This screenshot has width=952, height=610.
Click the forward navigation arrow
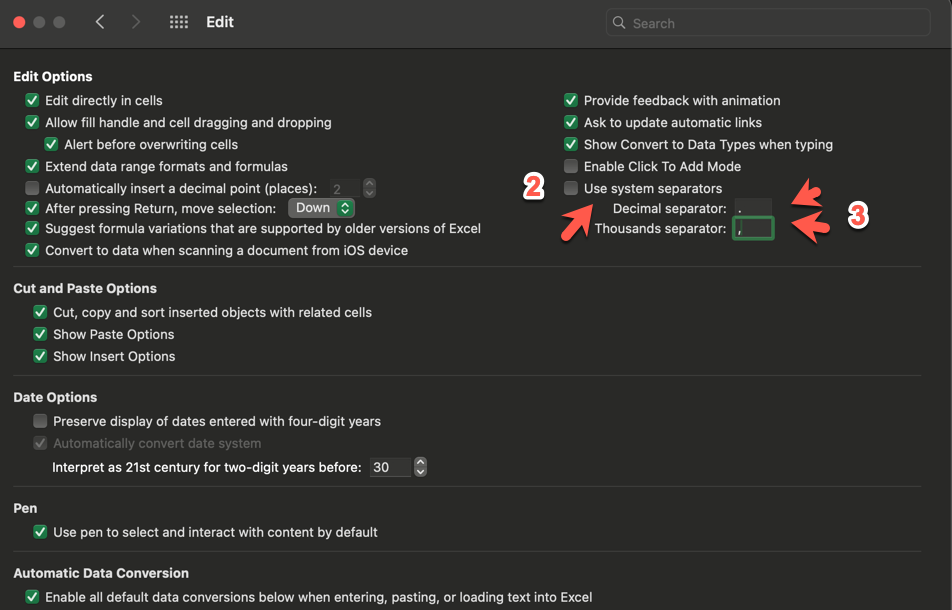tap(135, 21)
